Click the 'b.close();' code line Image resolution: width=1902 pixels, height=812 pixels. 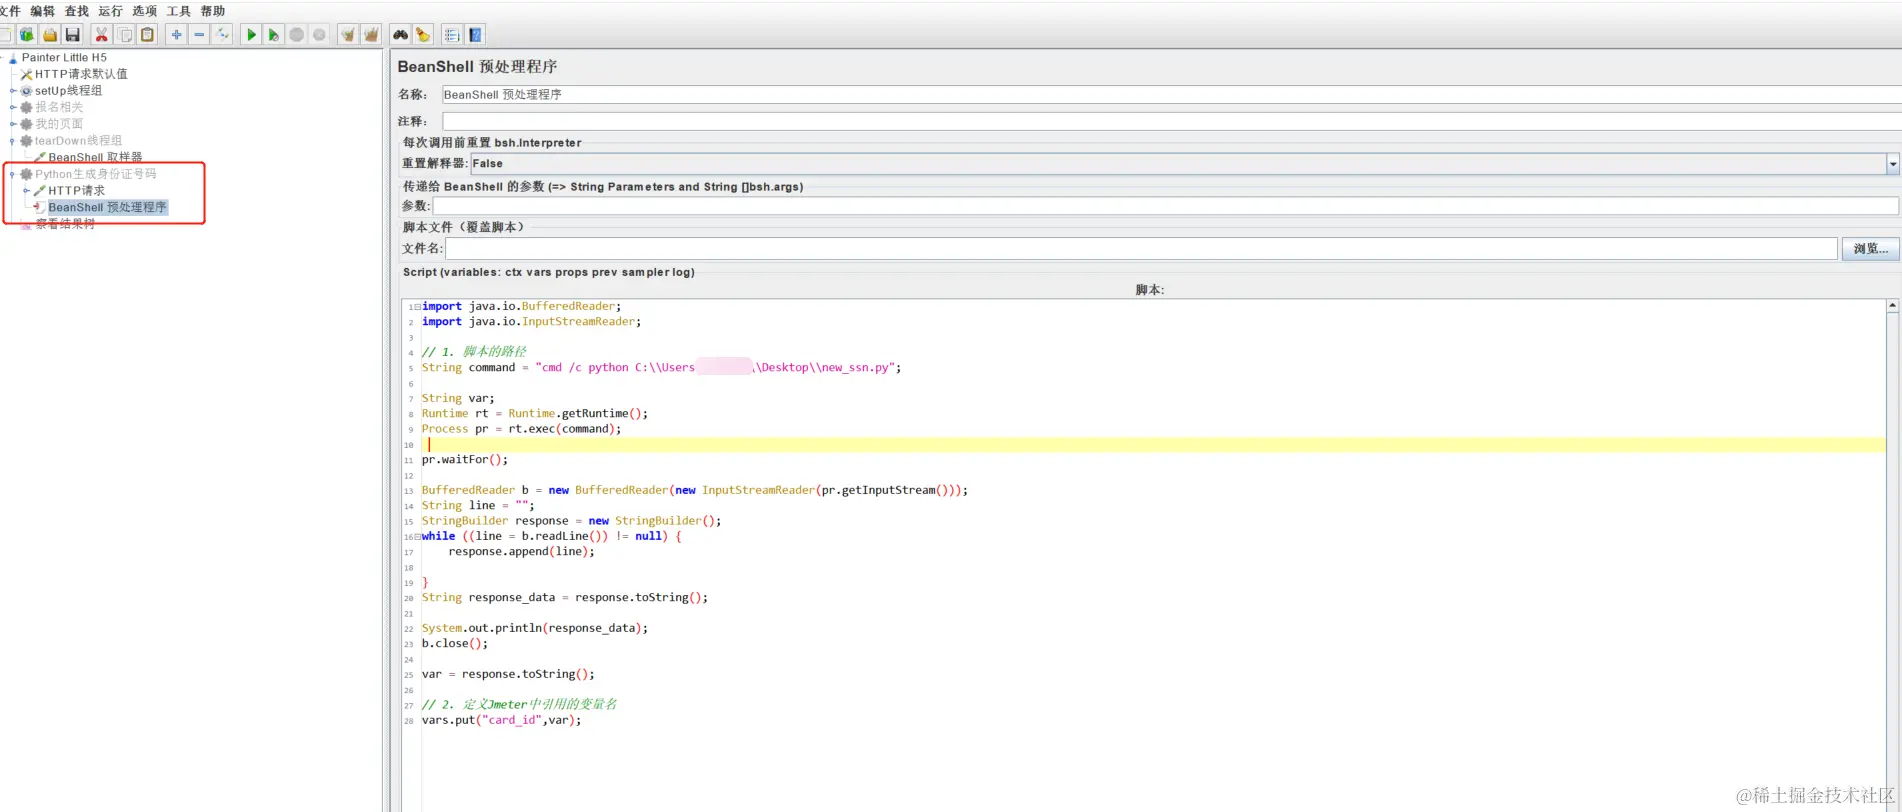point(455,644)
